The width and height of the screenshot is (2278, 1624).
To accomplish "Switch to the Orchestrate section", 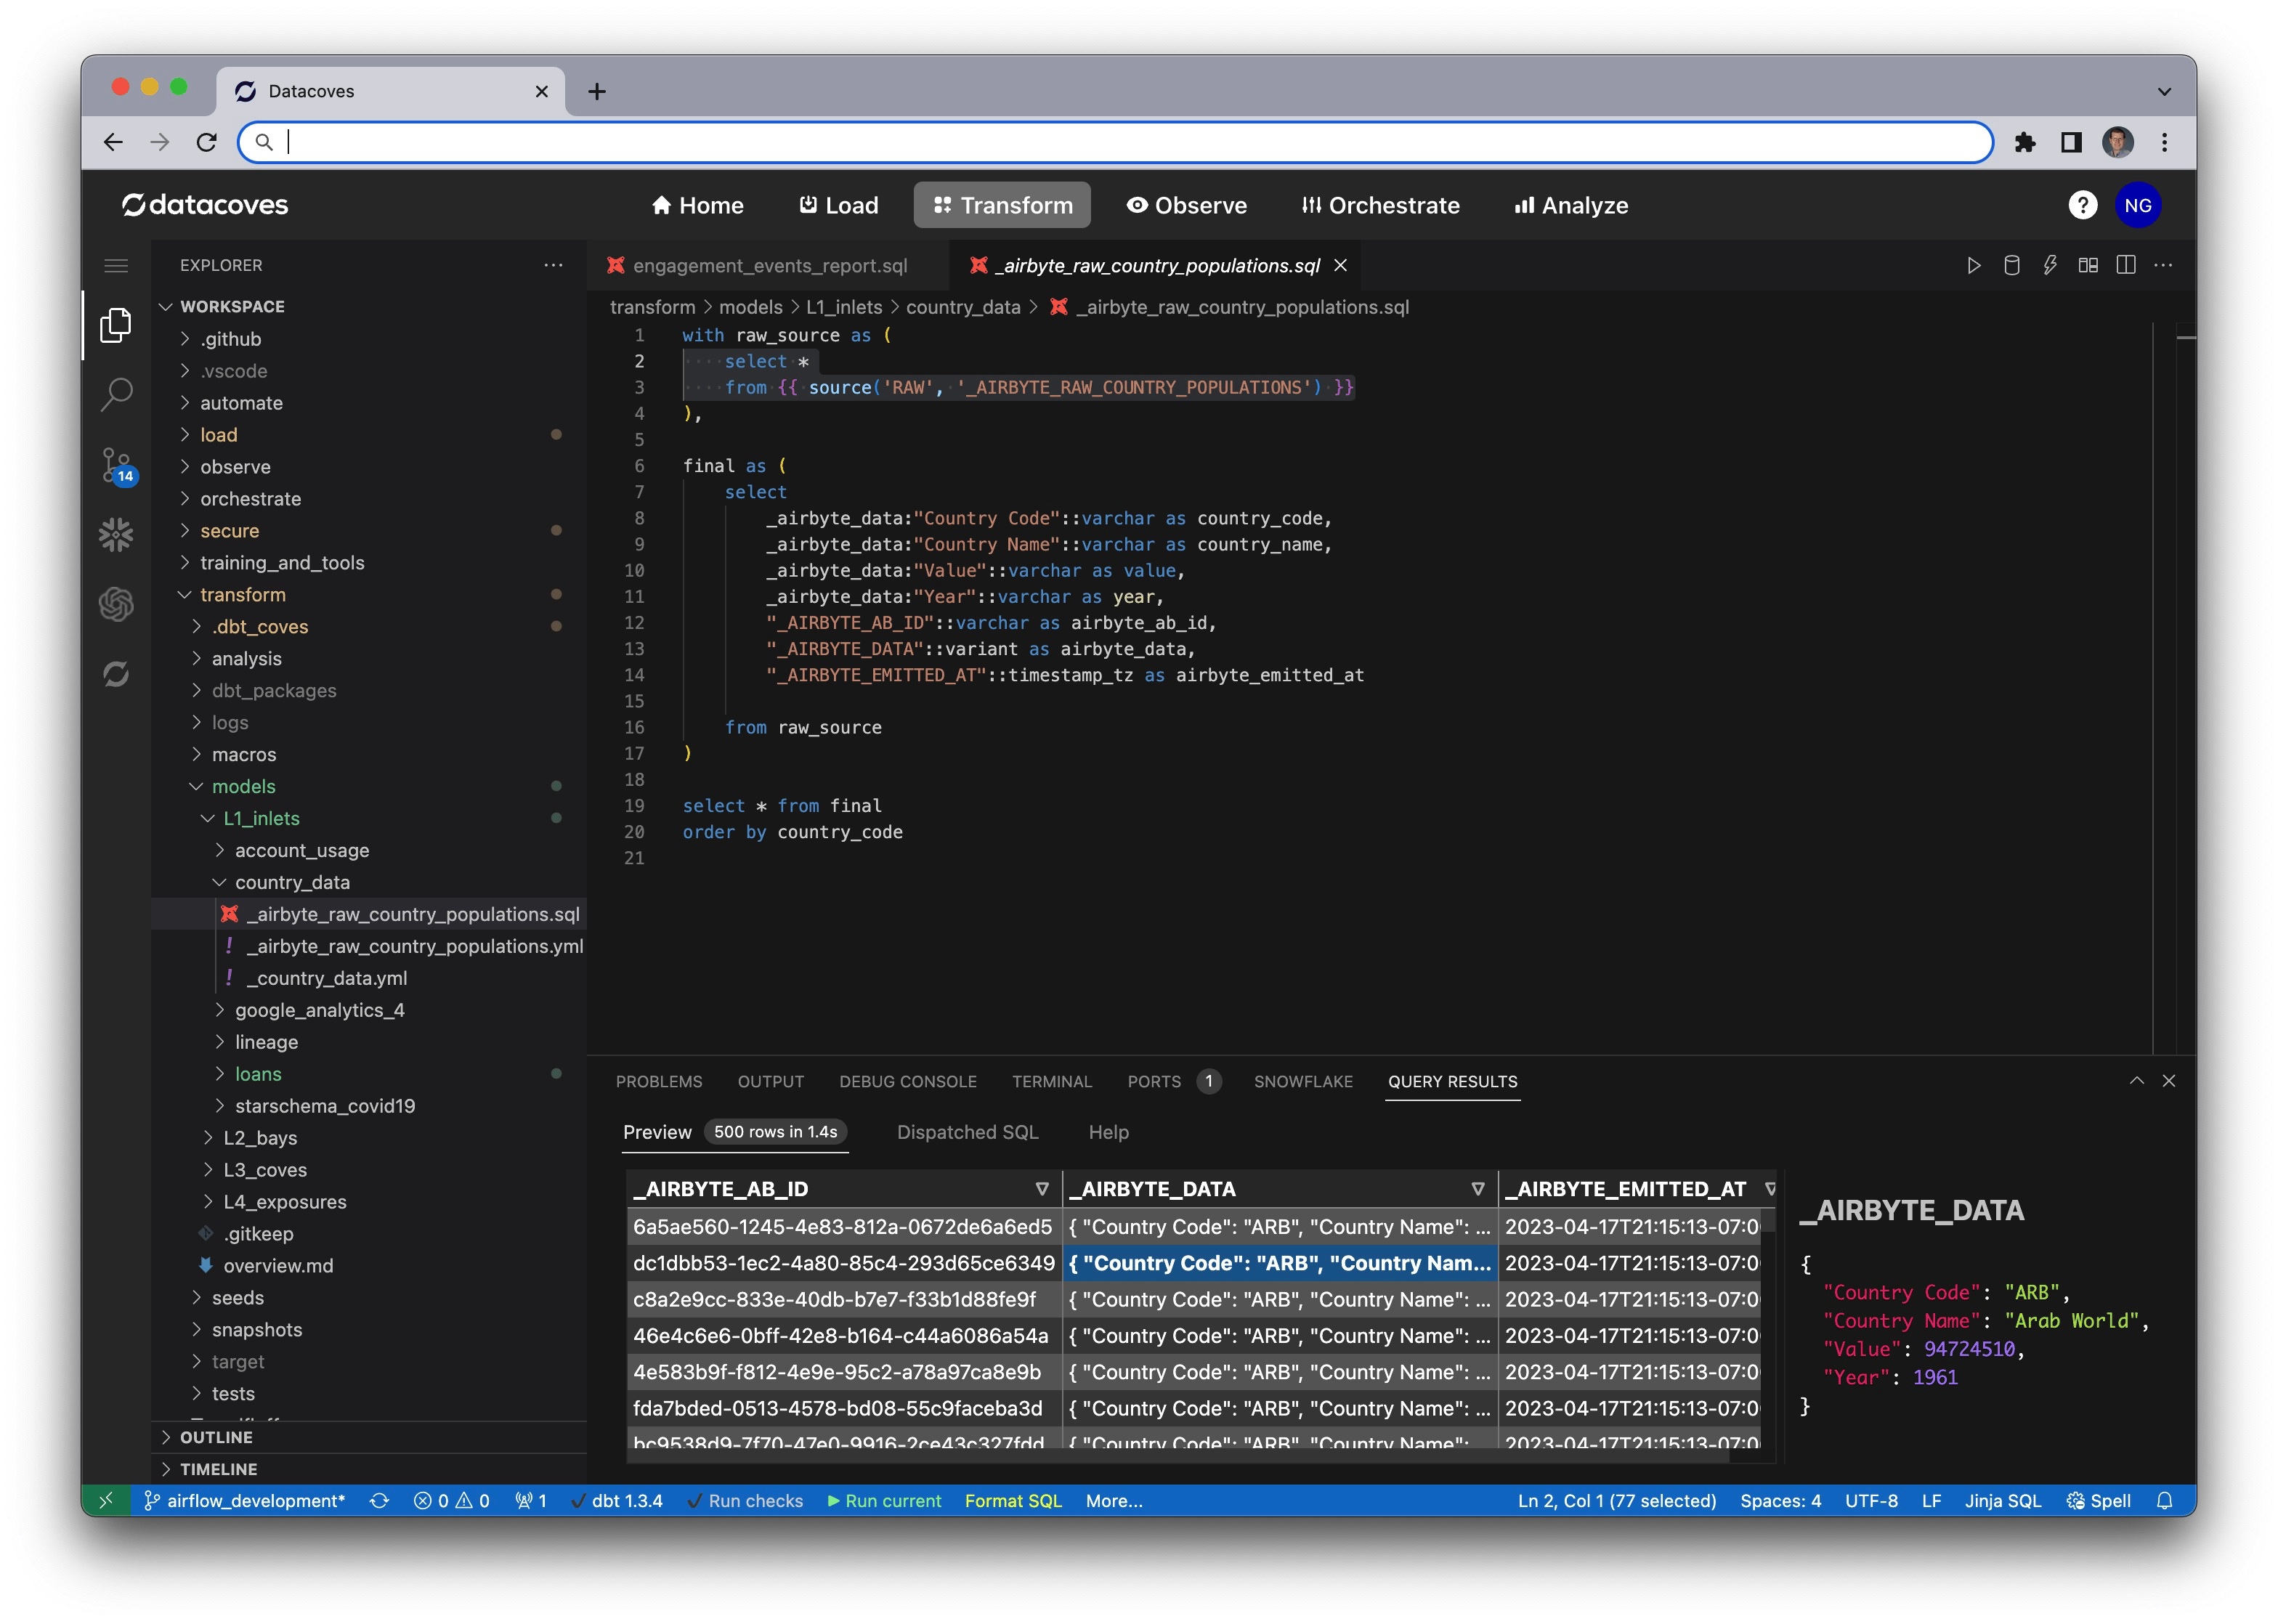I will [x=1381, y=205].
